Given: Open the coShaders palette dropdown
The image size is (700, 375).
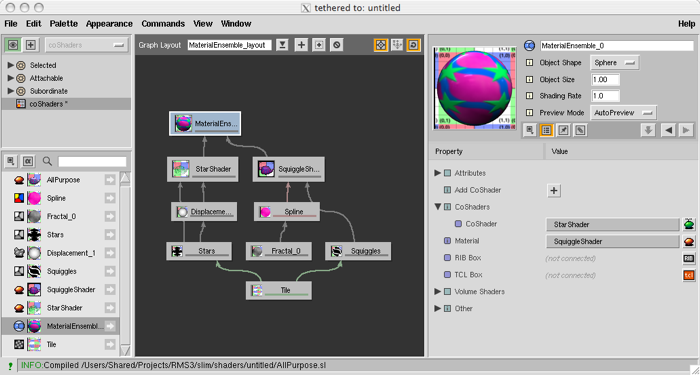Looking at the screenshot, I should (x=87, y=45).
